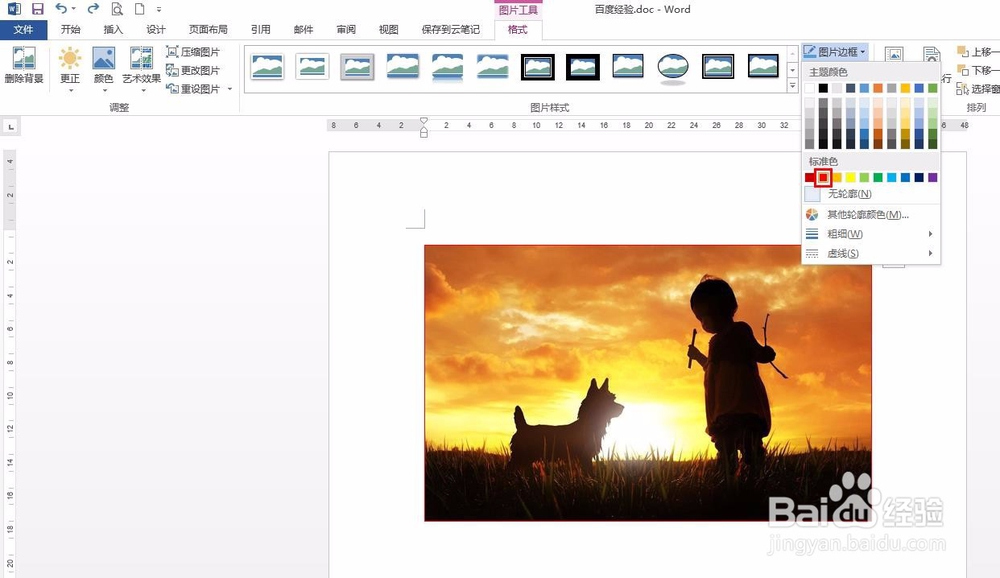Pick gold theme color swatch in top row
1000x578 pixels.
(905, 88)
